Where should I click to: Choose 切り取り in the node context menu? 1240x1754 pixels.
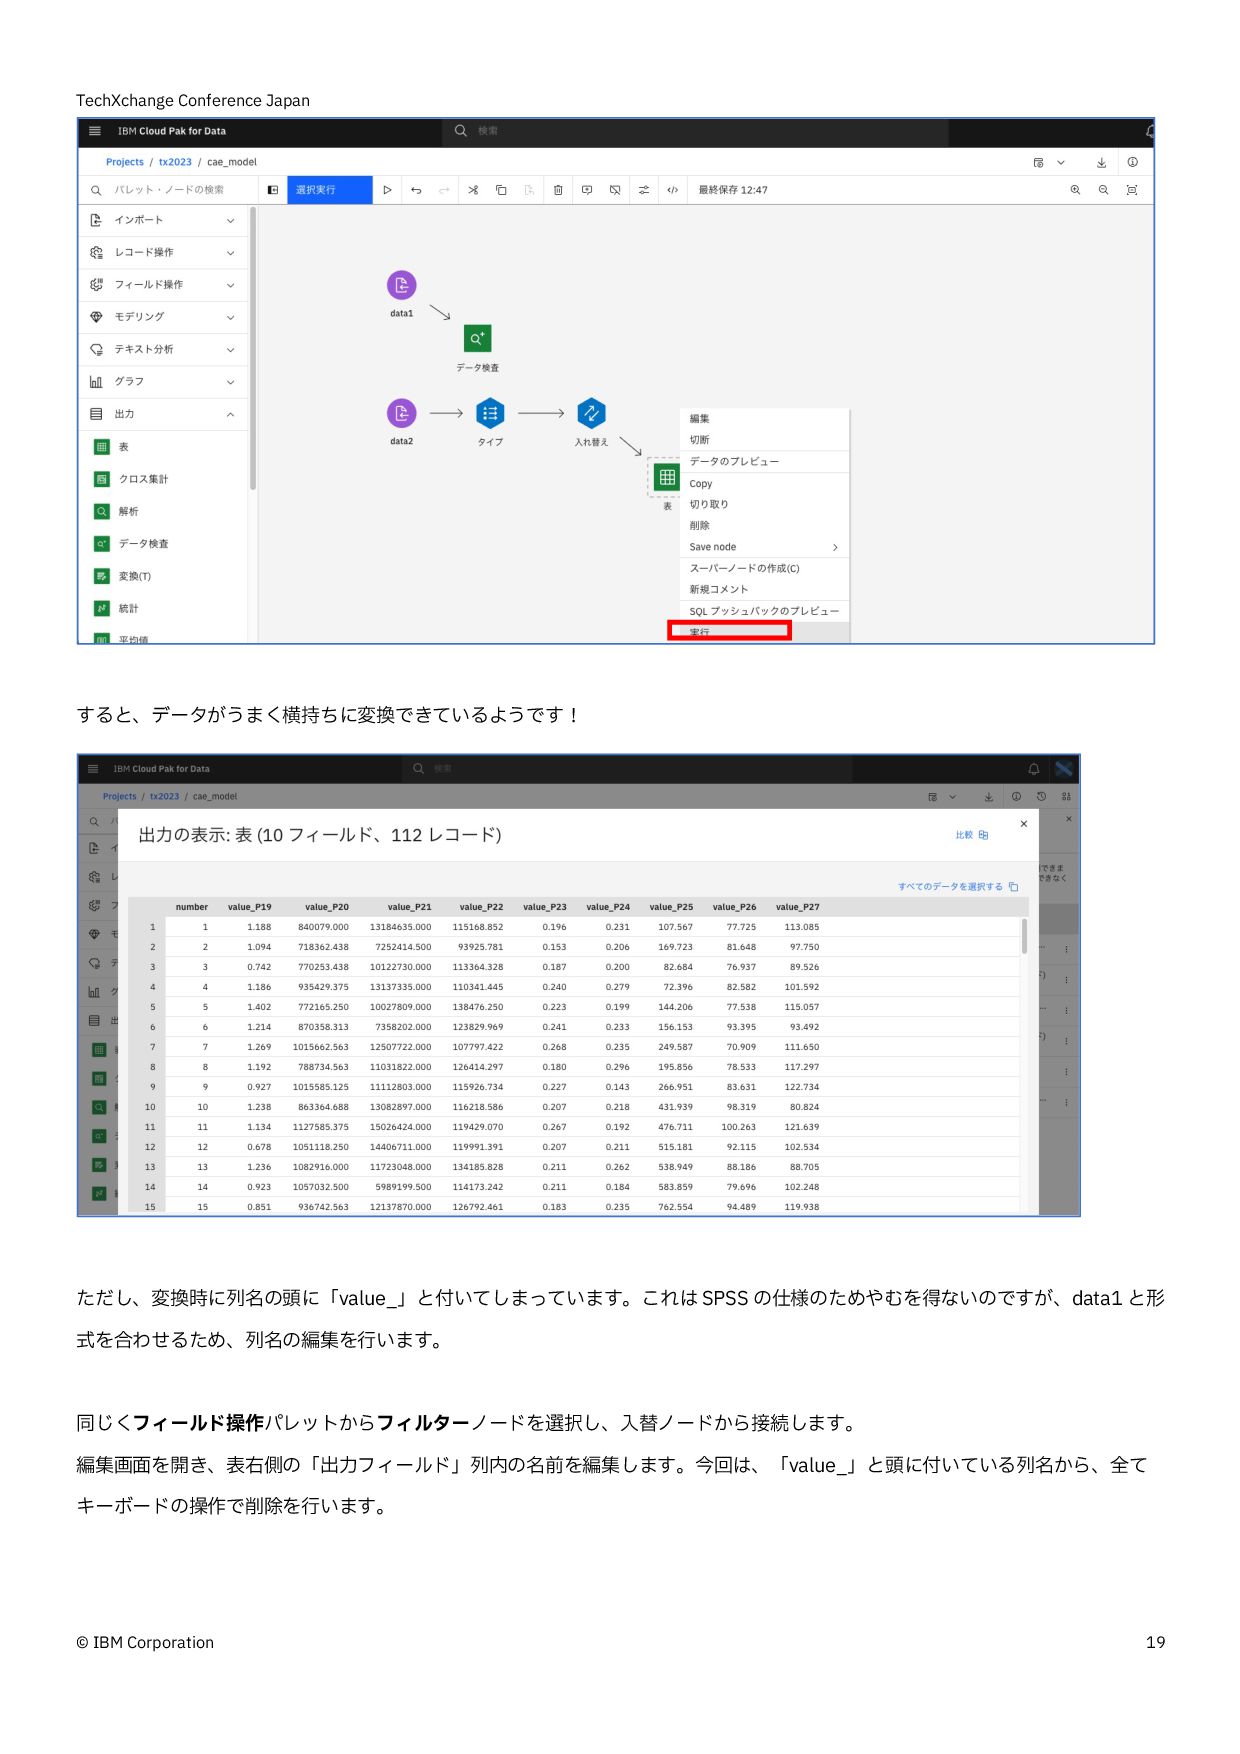765,504
